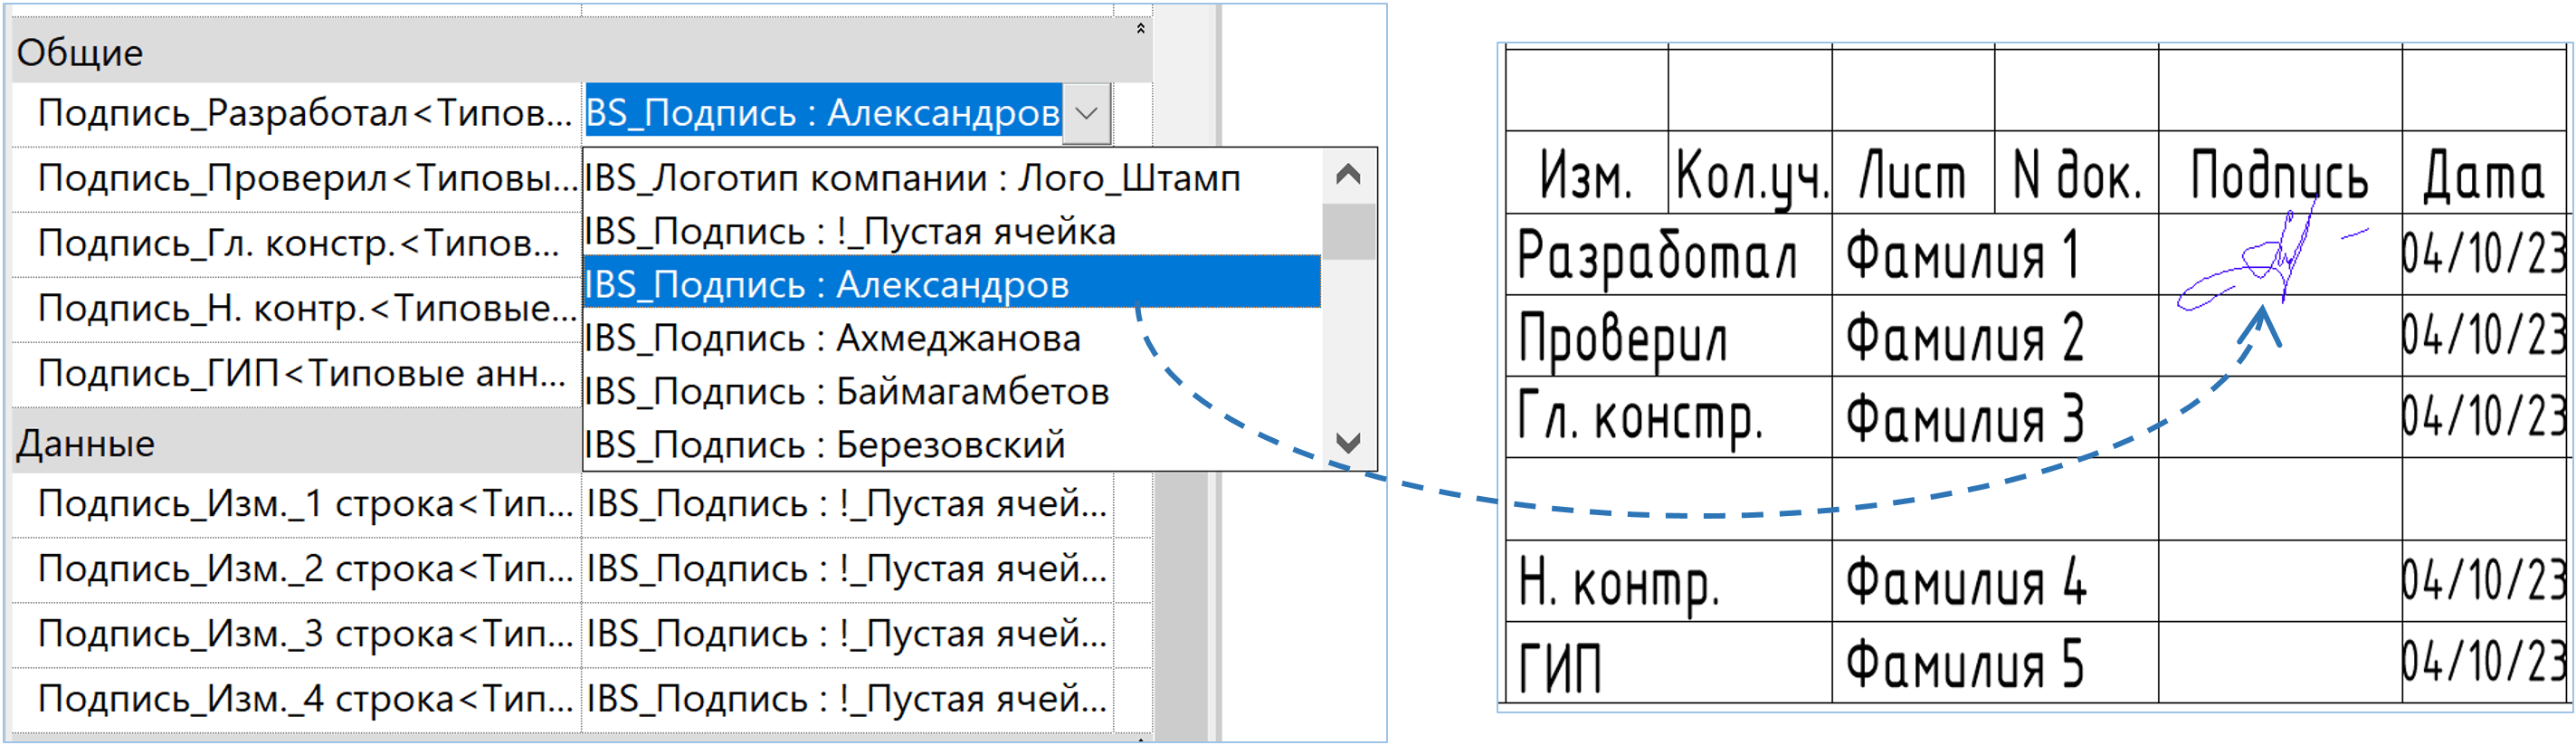This screenshot has height=745, width=2576.
Task: Open the Подпись_Разработал dropdown arrow
Action: click(x=1087, y=113)
